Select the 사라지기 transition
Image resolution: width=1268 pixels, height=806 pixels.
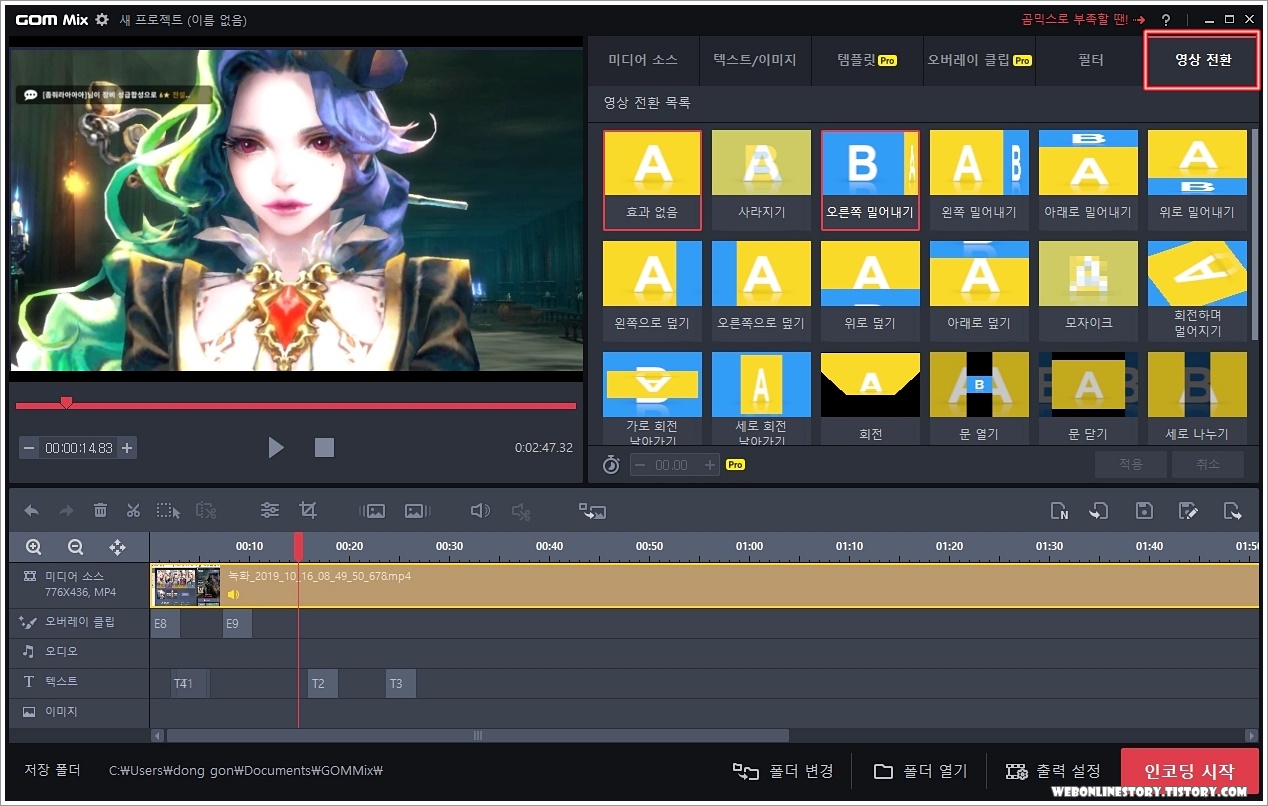tap(761, 180)
